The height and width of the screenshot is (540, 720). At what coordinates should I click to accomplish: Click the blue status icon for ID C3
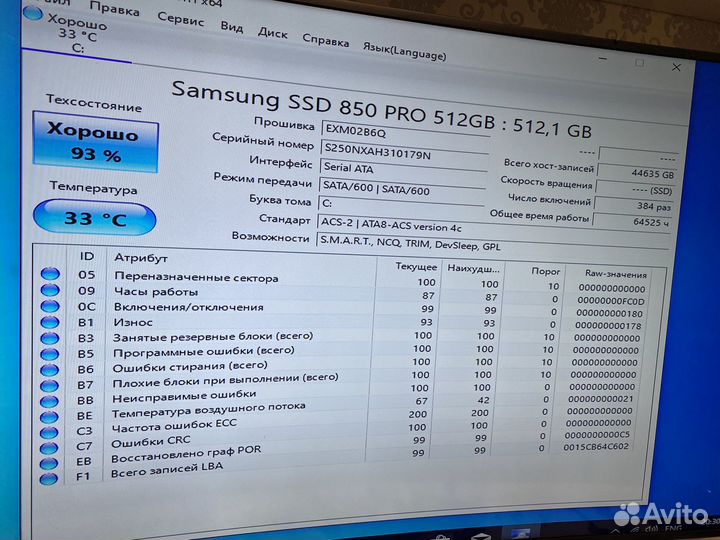click(49, 433)
